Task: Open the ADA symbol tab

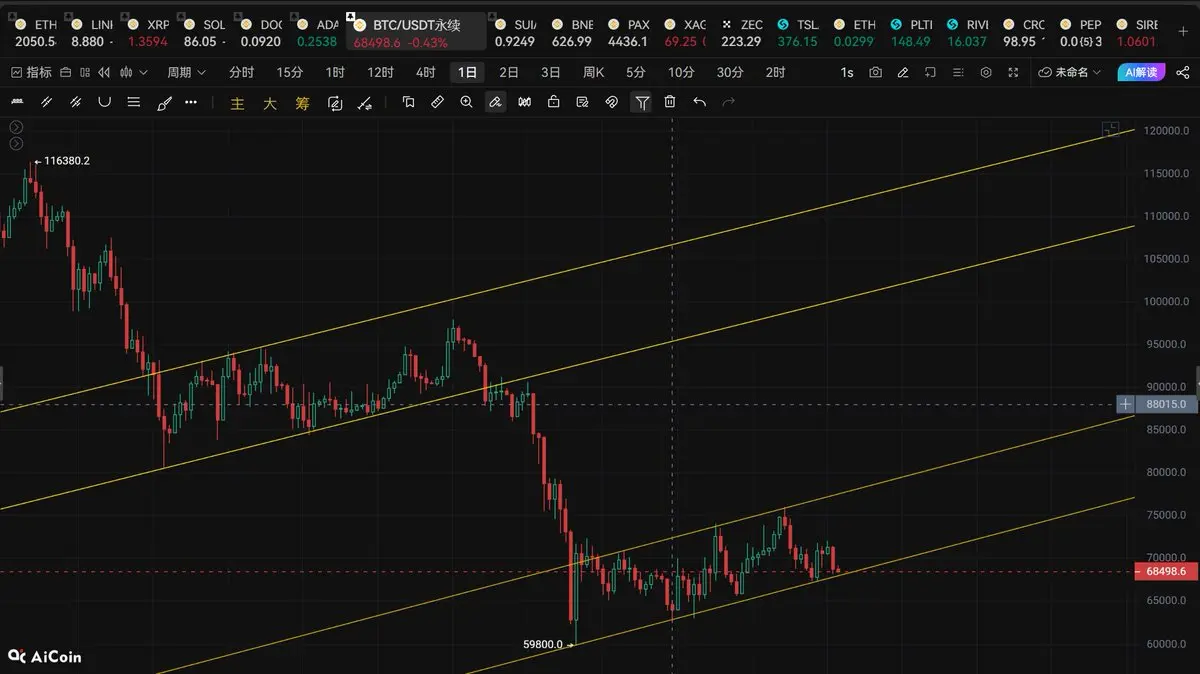Action: coord(316,33)
